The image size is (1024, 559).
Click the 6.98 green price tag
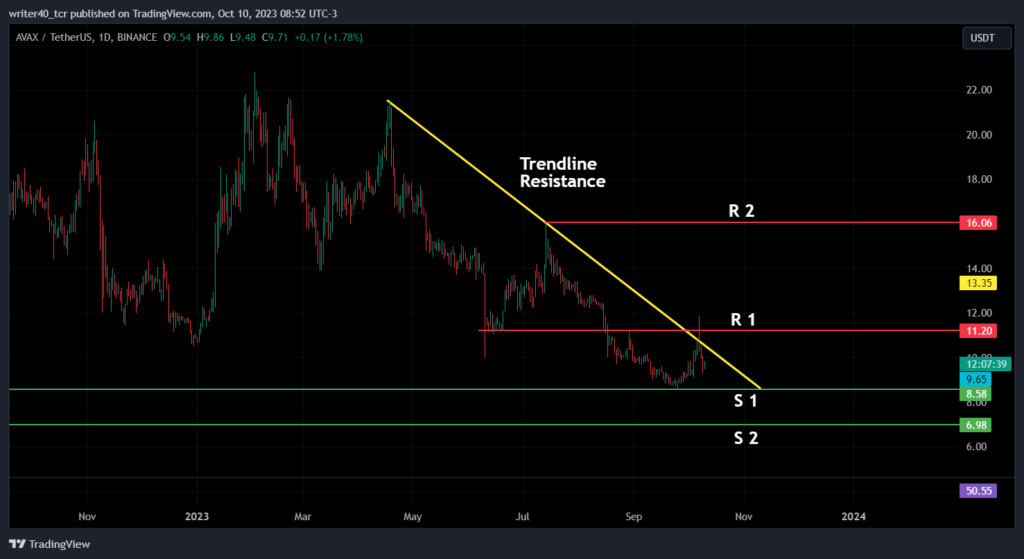[x=975, y=425]
